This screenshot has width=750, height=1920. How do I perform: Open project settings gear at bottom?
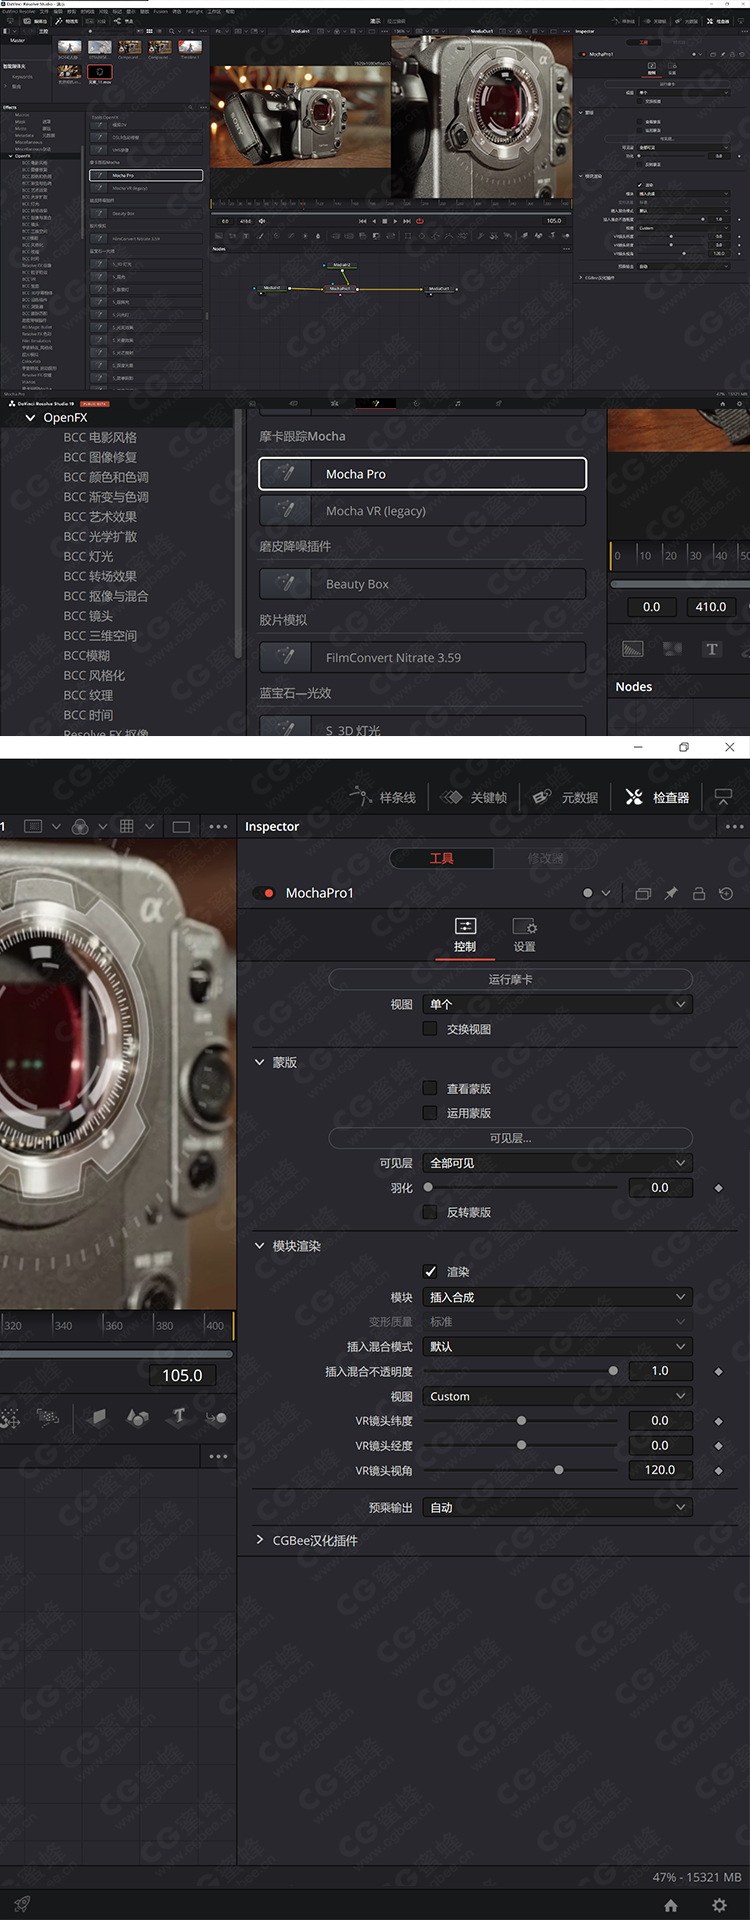pyautogui.click(x=719, y=1905)
